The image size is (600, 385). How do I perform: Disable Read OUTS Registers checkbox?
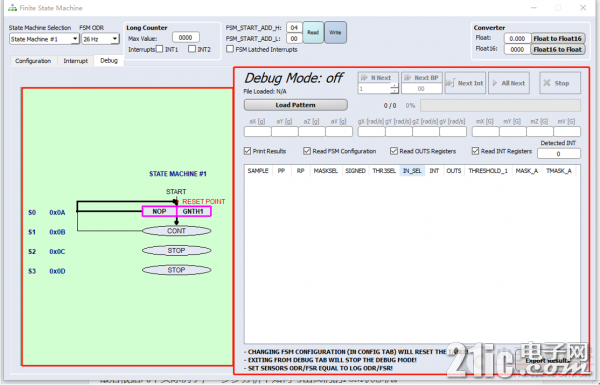point(394,151)
